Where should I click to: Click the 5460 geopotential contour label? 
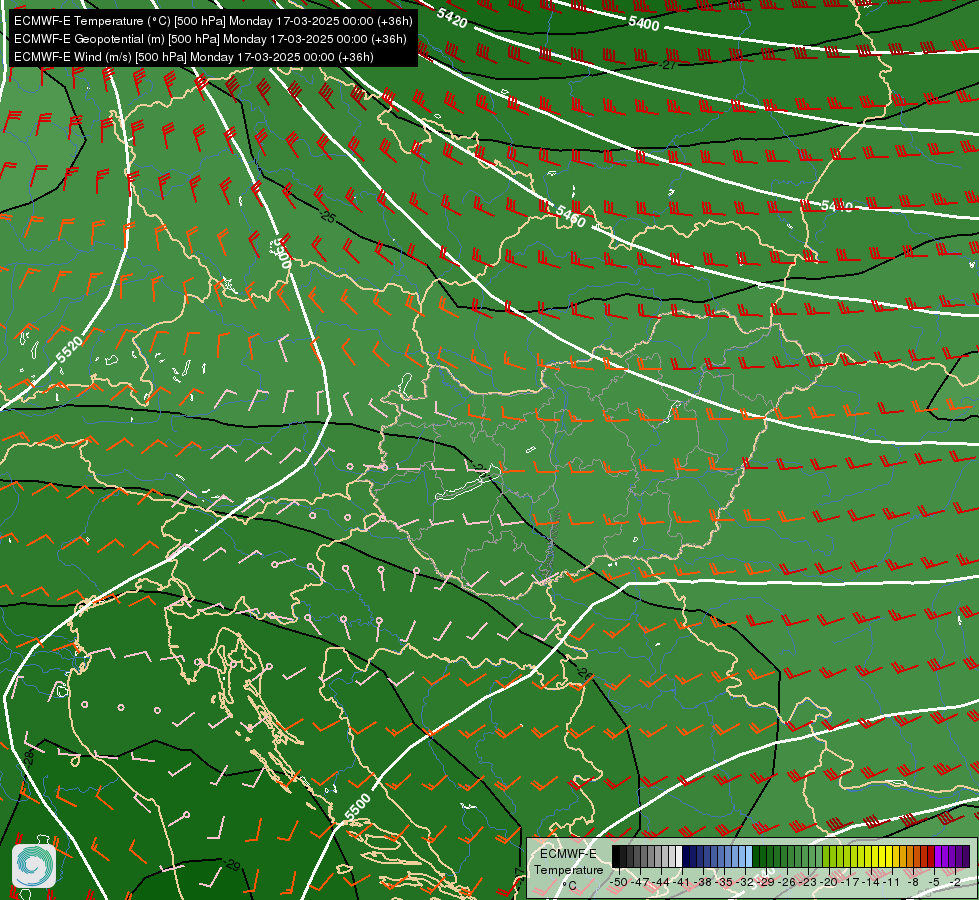coord(570,216)
